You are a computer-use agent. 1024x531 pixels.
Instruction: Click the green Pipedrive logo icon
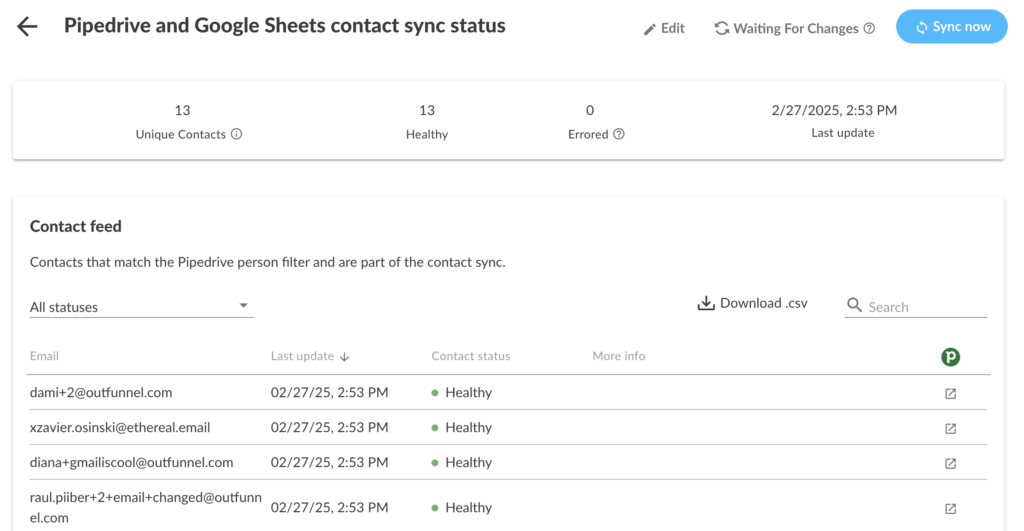(950, 356)
